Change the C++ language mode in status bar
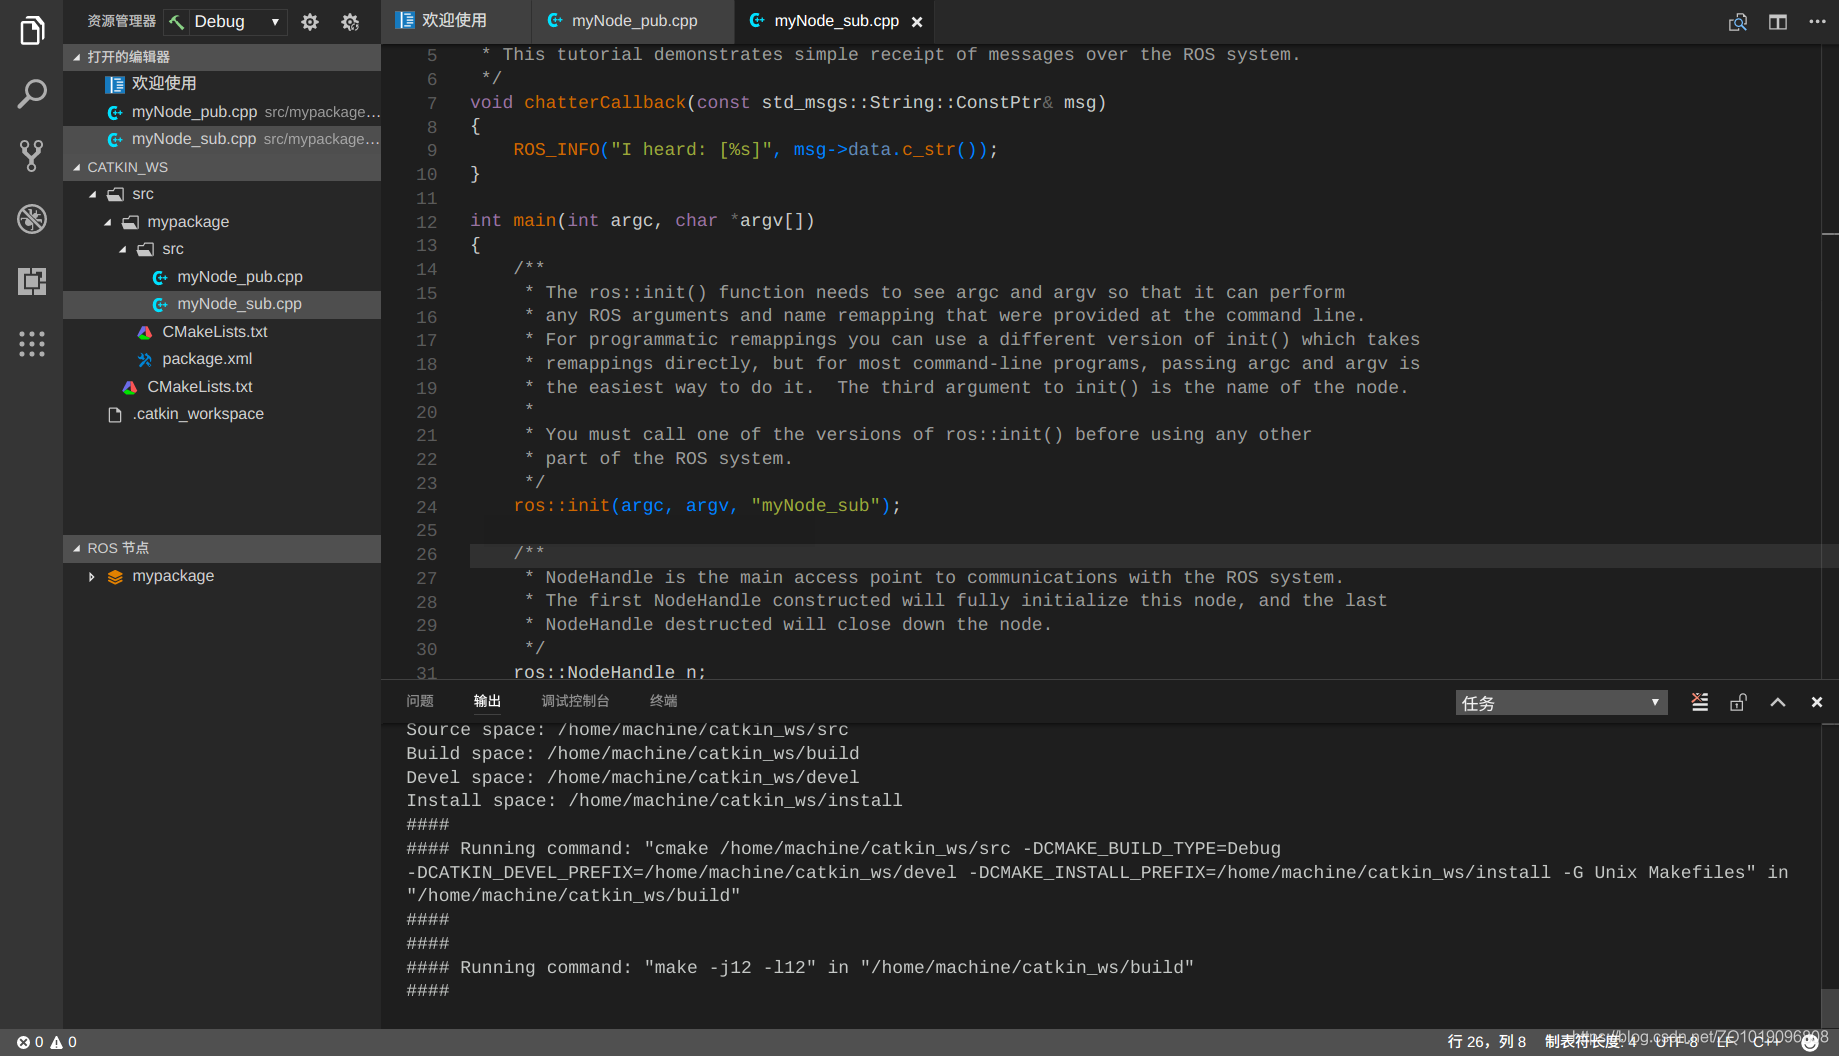The height and width of the screenshot is (1056, 1839). coord(1766,1042)
